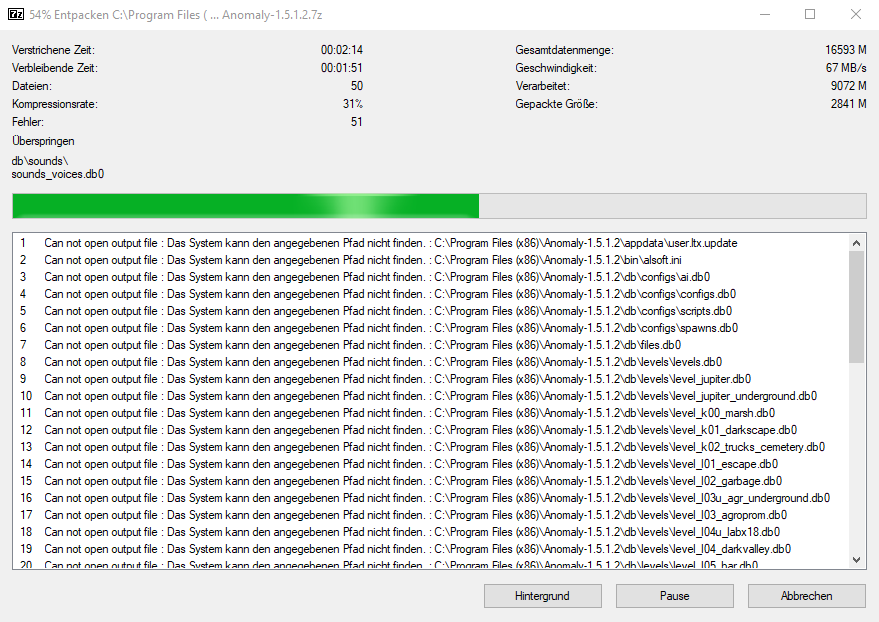Select error row 10 for level_jupiter_underground.db0
Image resolution: width=879 pixels, height=622 pixels.
click(431, 396)
